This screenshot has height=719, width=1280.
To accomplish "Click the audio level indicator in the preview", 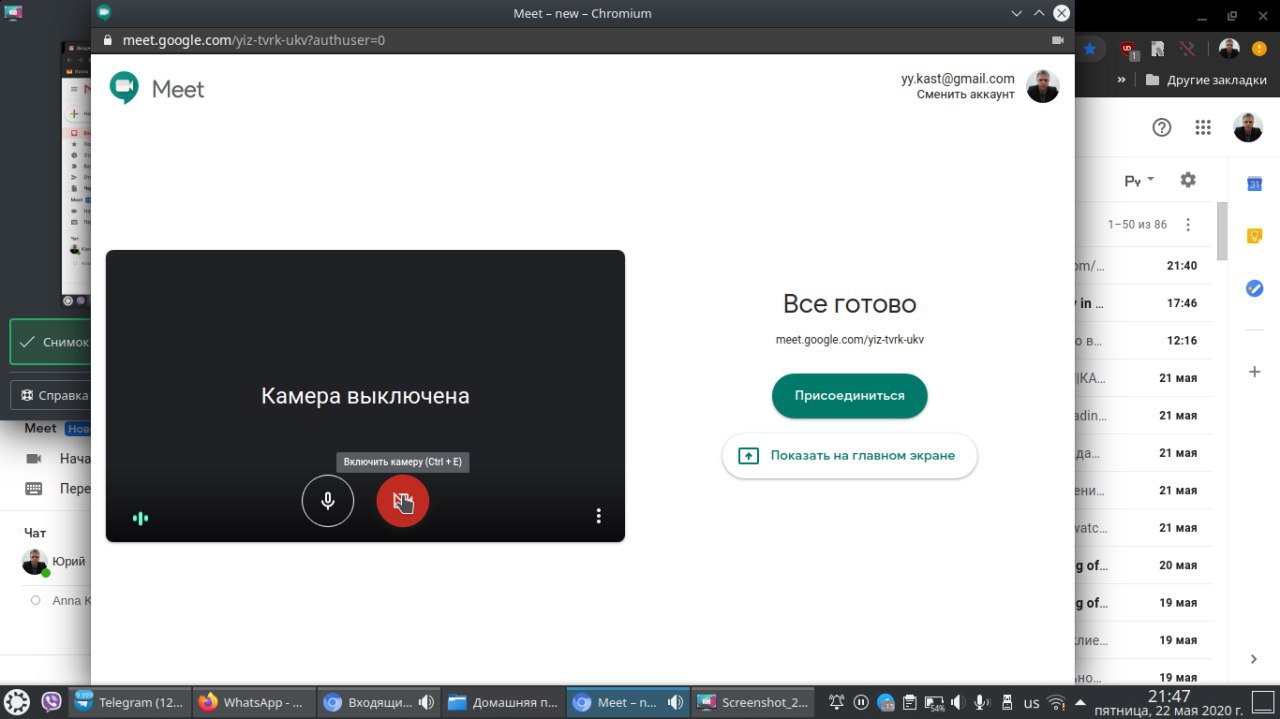I will 141,518.
